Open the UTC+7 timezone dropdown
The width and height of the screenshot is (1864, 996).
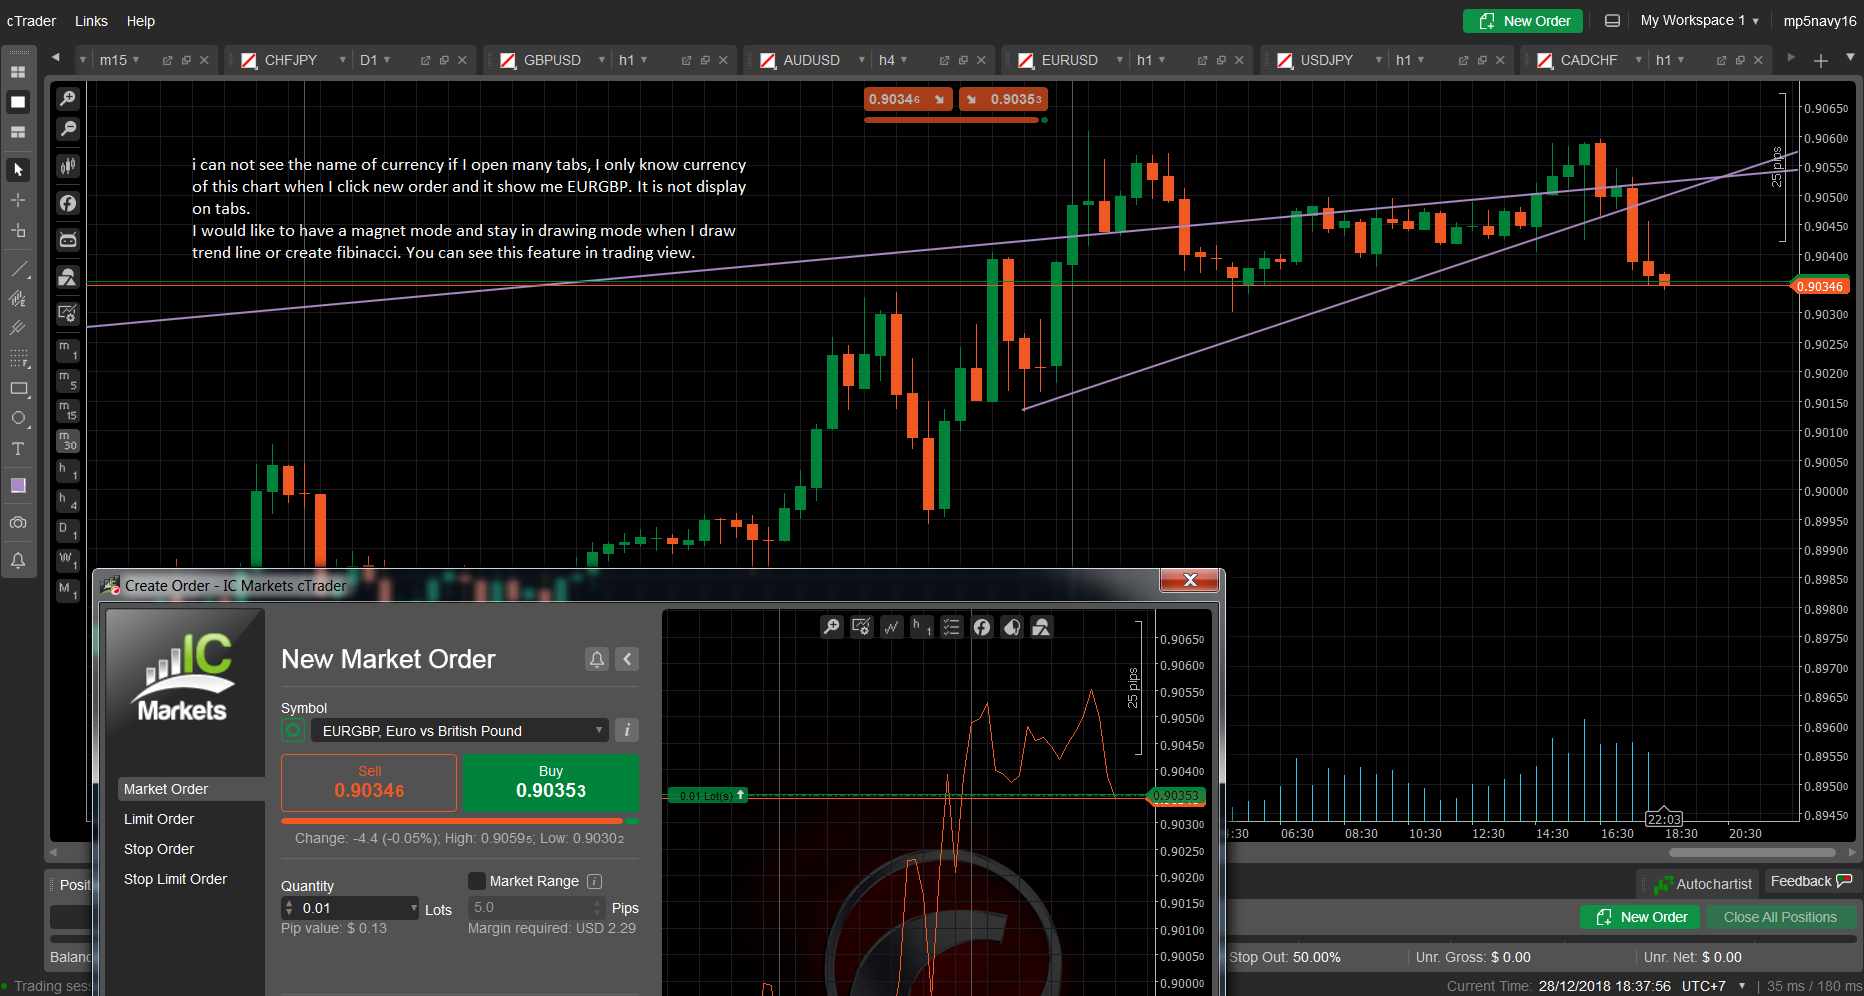(x=1742, y=986)
